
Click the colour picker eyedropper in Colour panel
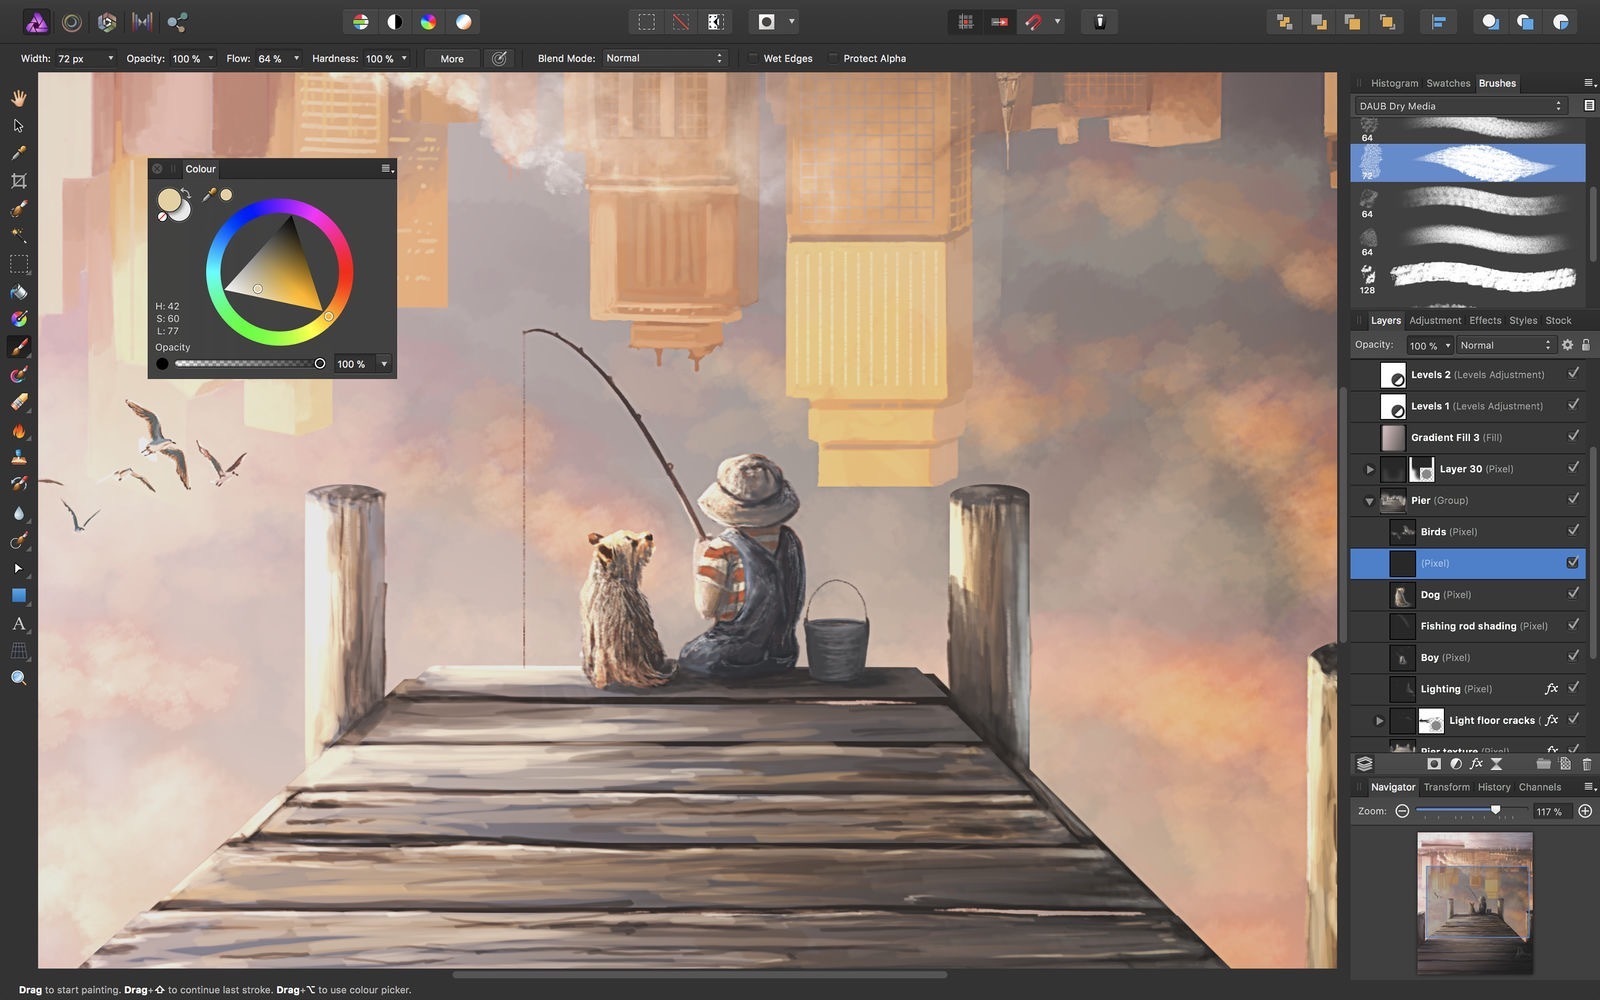209,195
